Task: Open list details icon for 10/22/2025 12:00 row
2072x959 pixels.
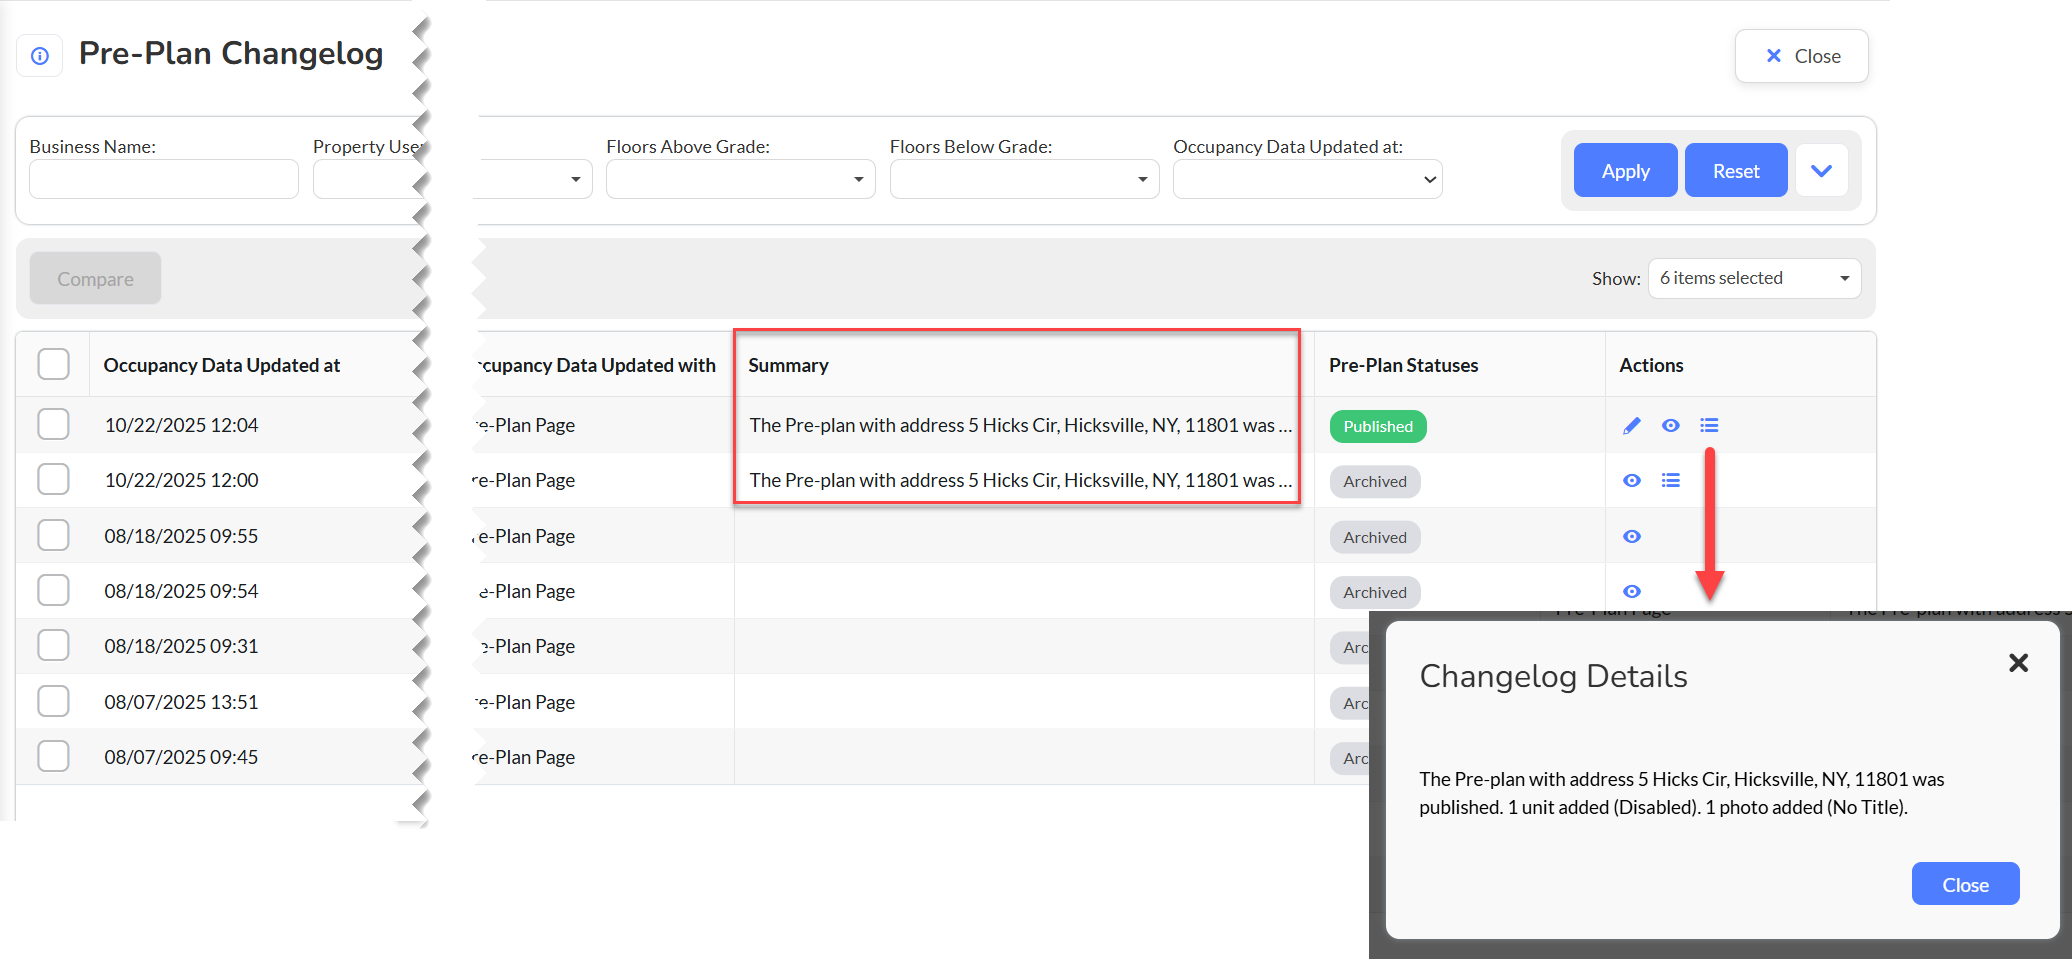Action: [1670, 481]
